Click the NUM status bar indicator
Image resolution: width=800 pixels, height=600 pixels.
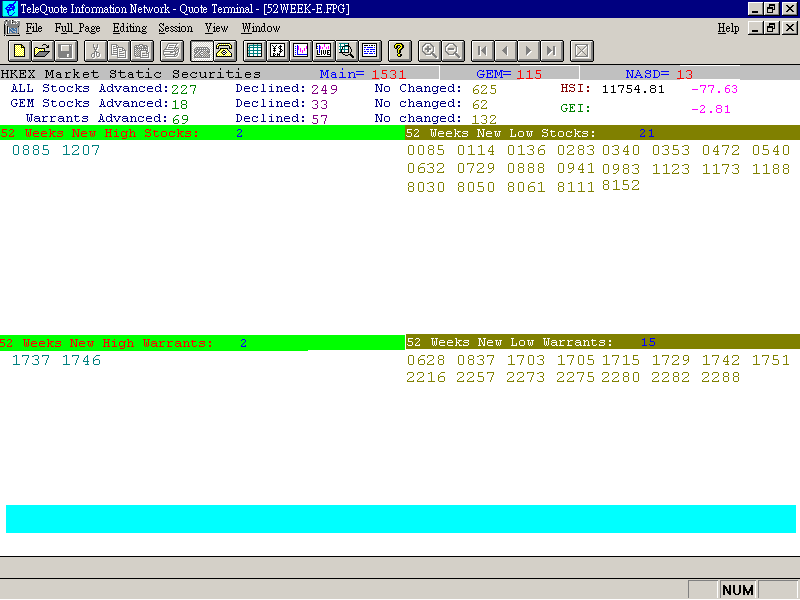pyautogui.click(x=738, y=590)
